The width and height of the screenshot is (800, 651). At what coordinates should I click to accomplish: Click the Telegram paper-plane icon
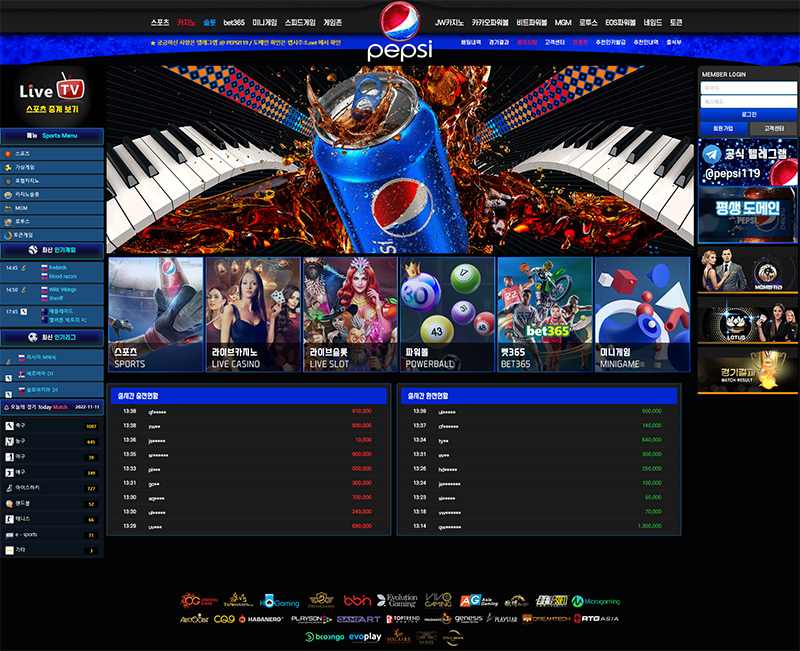711,154
